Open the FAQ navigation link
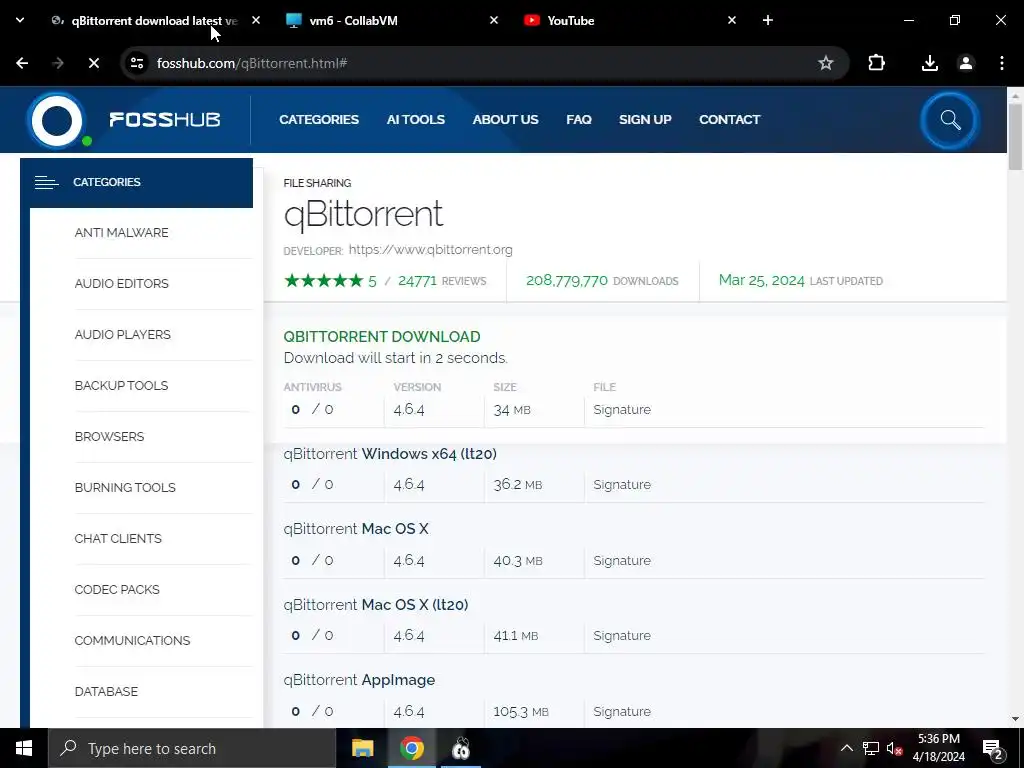This screenshot has width=1024, height=768. [579, 120]
